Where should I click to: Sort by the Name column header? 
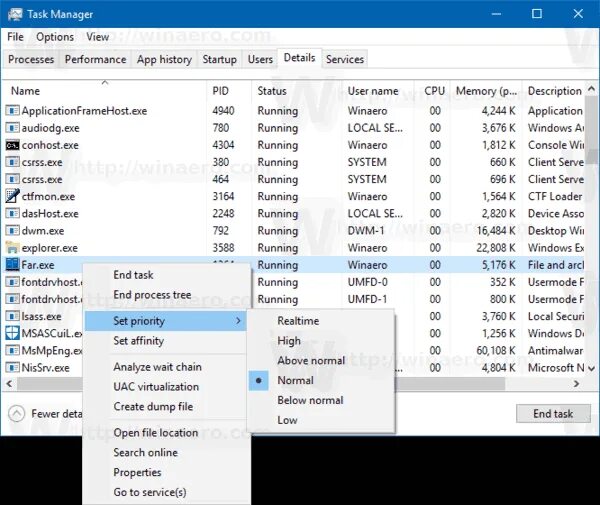105,91
